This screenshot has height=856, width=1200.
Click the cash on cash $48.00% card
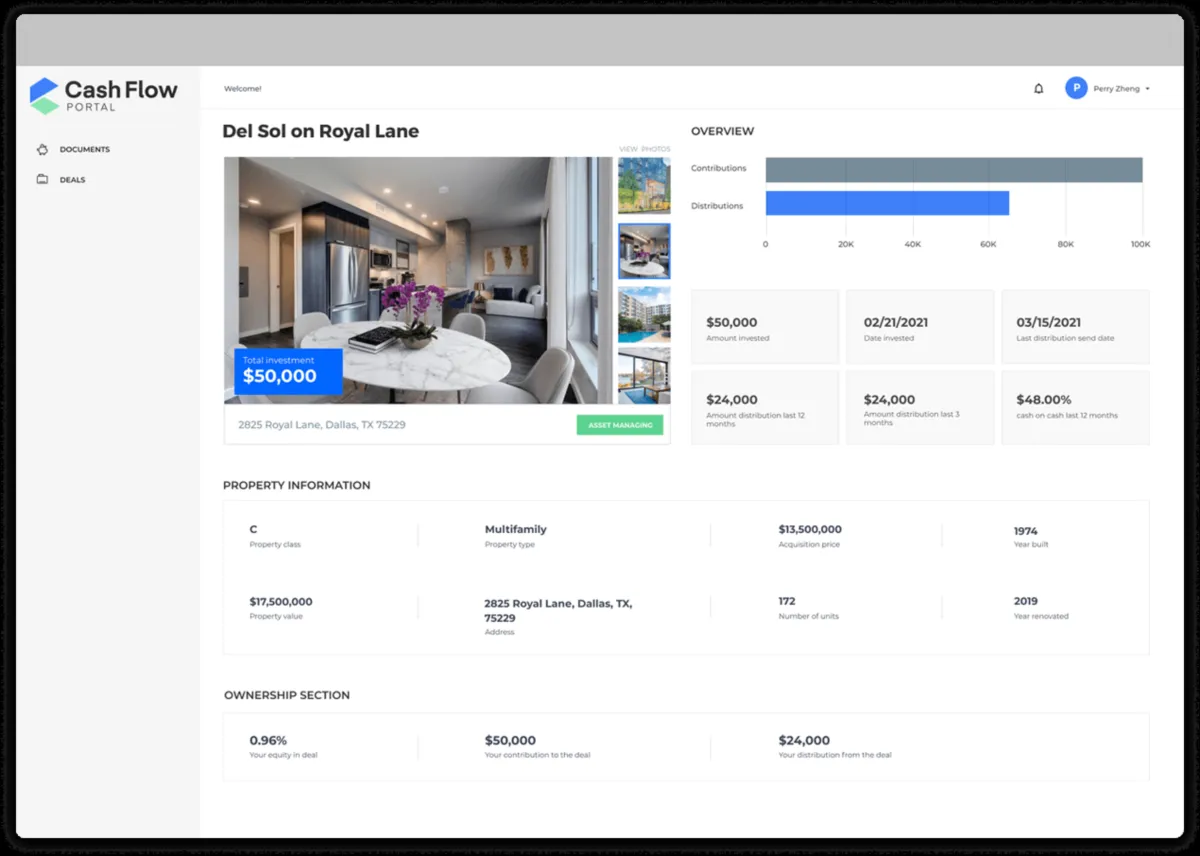click(x=1075, y=408)
